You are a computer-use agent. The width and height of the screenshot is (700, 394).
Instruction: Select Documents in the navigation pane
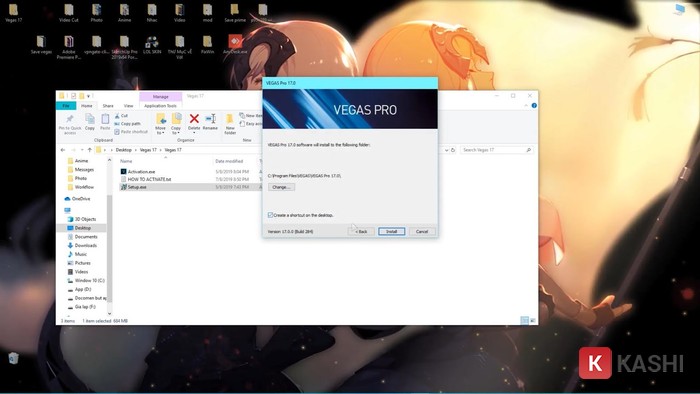86,236
